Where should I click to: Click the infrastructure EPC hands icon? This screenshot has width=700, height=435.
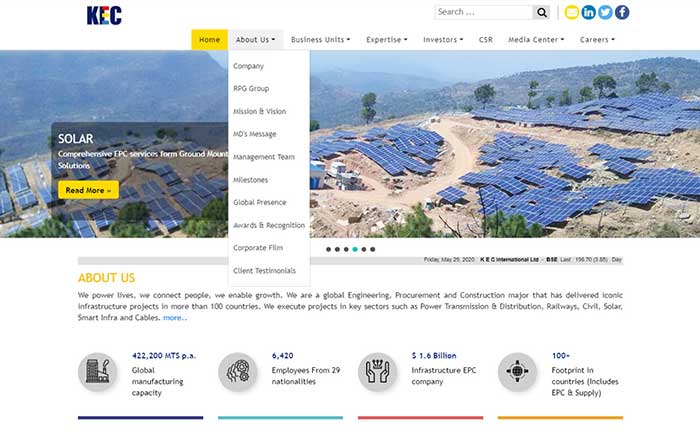point(378,372)
